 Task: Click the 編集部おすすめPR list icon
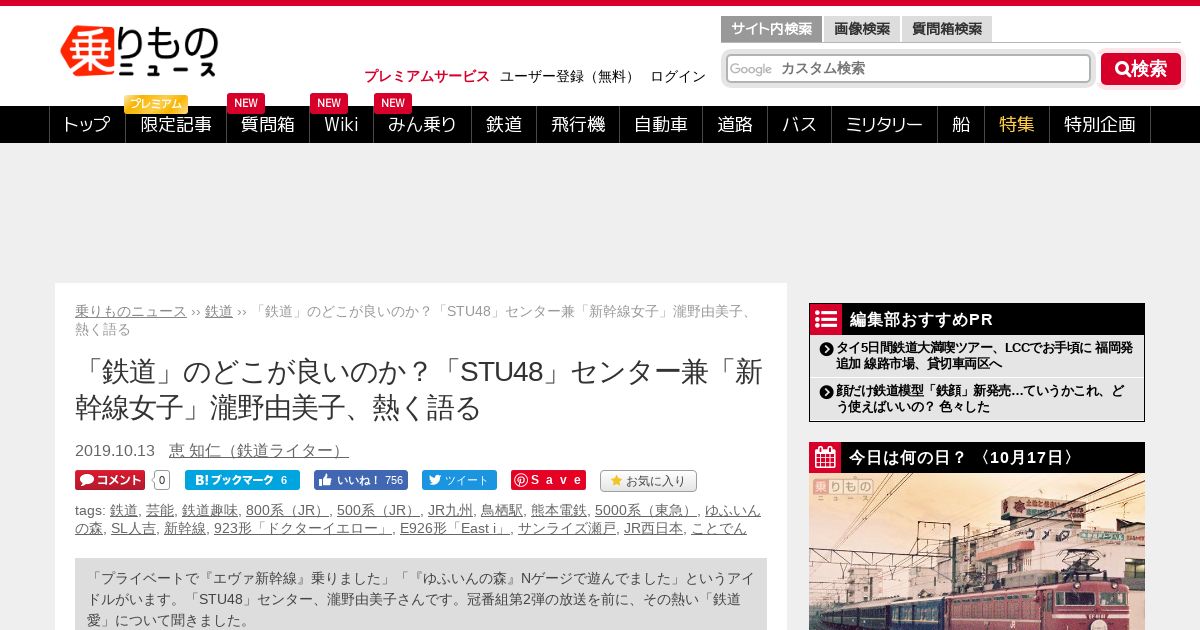(x=826, y=319)
